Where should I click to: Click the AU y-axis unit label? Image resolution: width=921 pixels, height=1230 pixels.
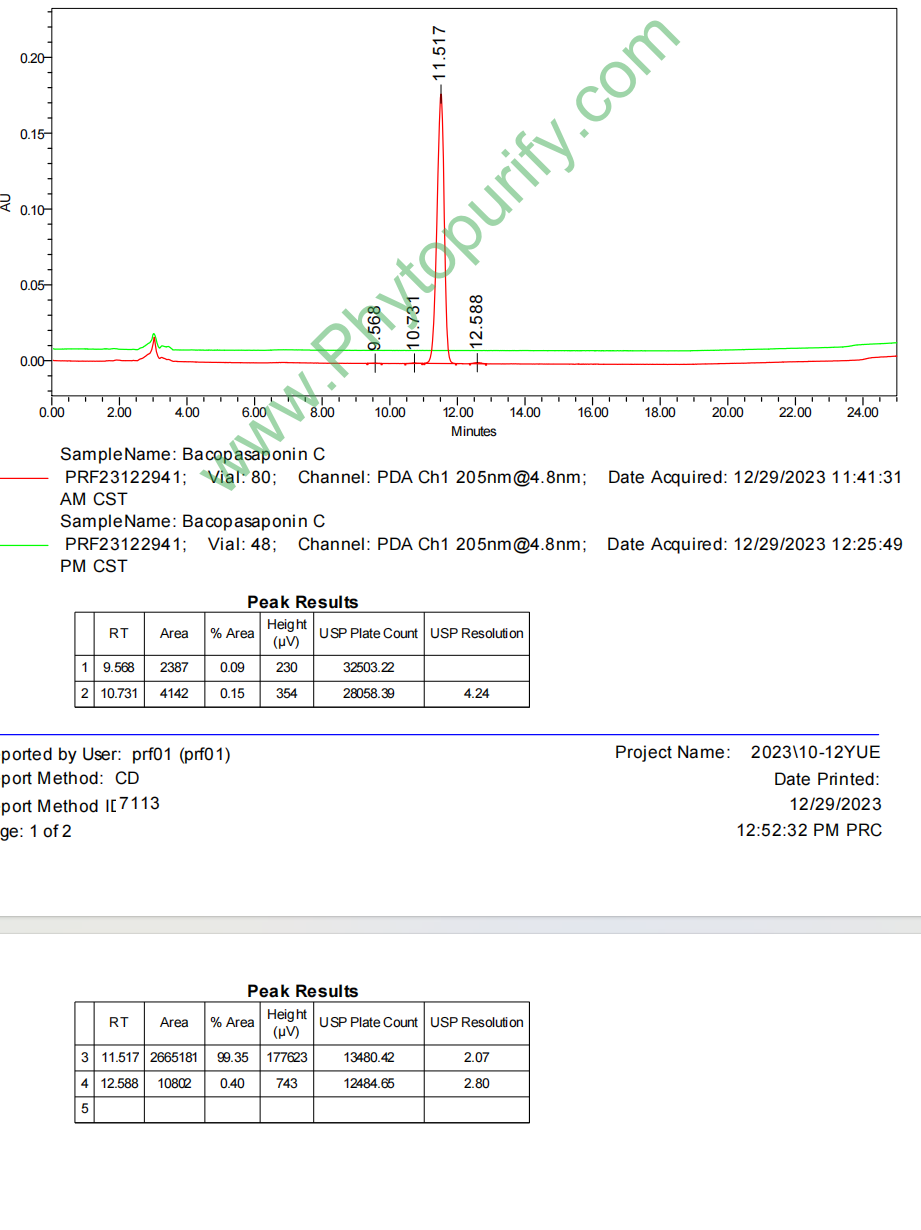click(7, 202)
